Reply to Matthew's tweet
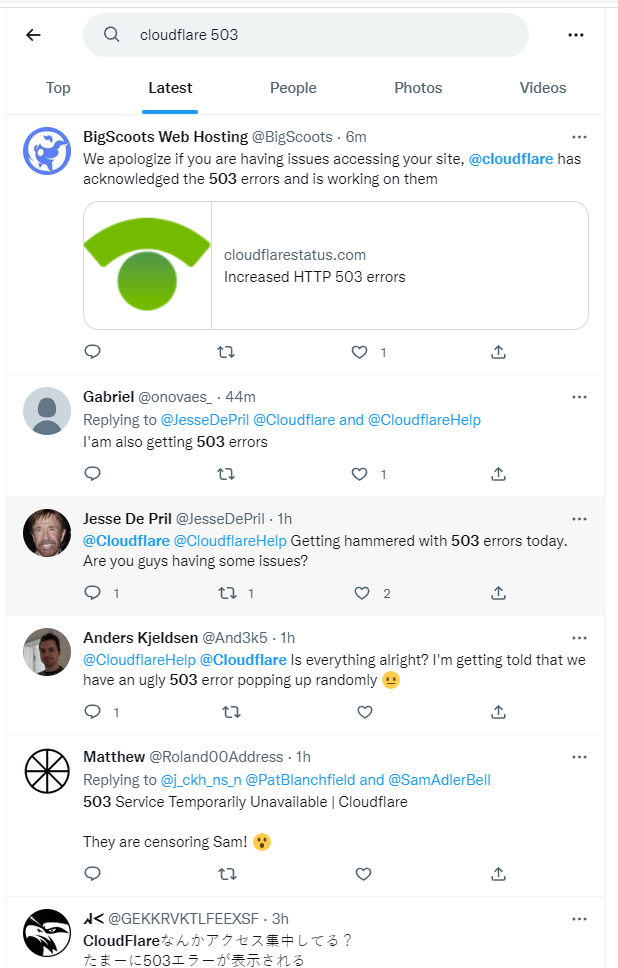 click(92, 873)
